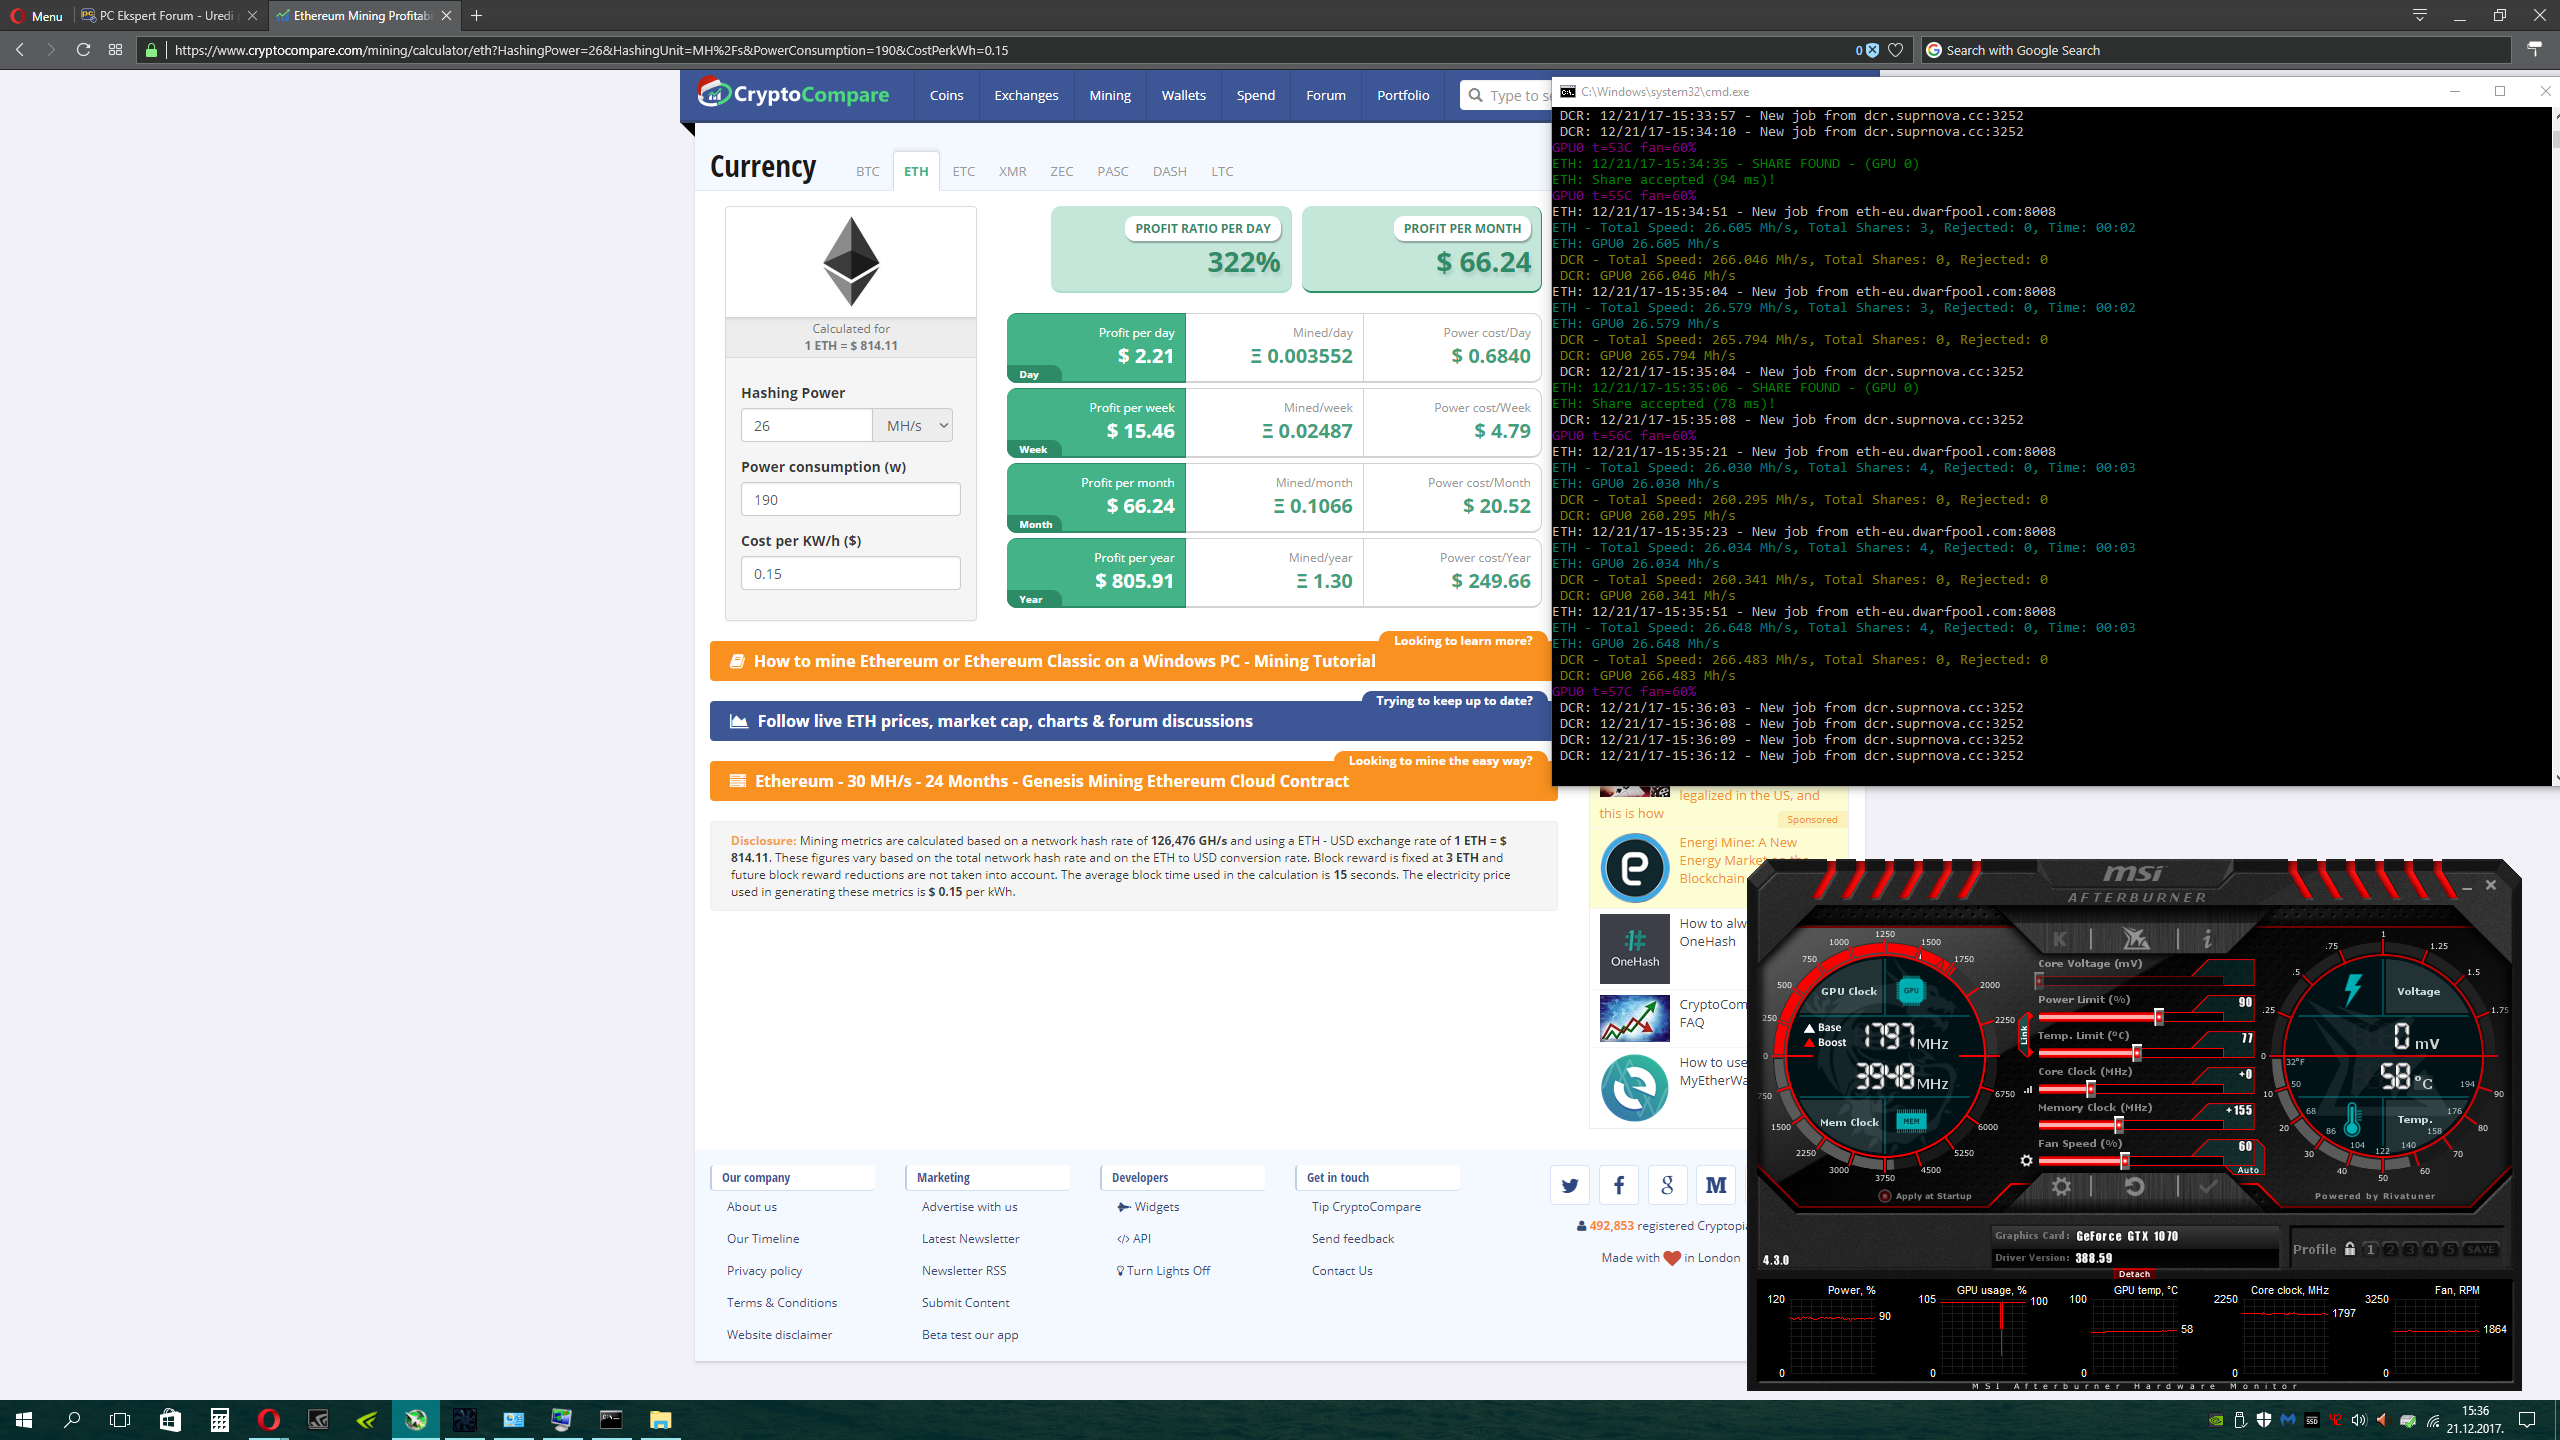Viewport: 2560px width, 1440px height.
Task: Open MH/s hashing unit dropdown
Action: 912,426
